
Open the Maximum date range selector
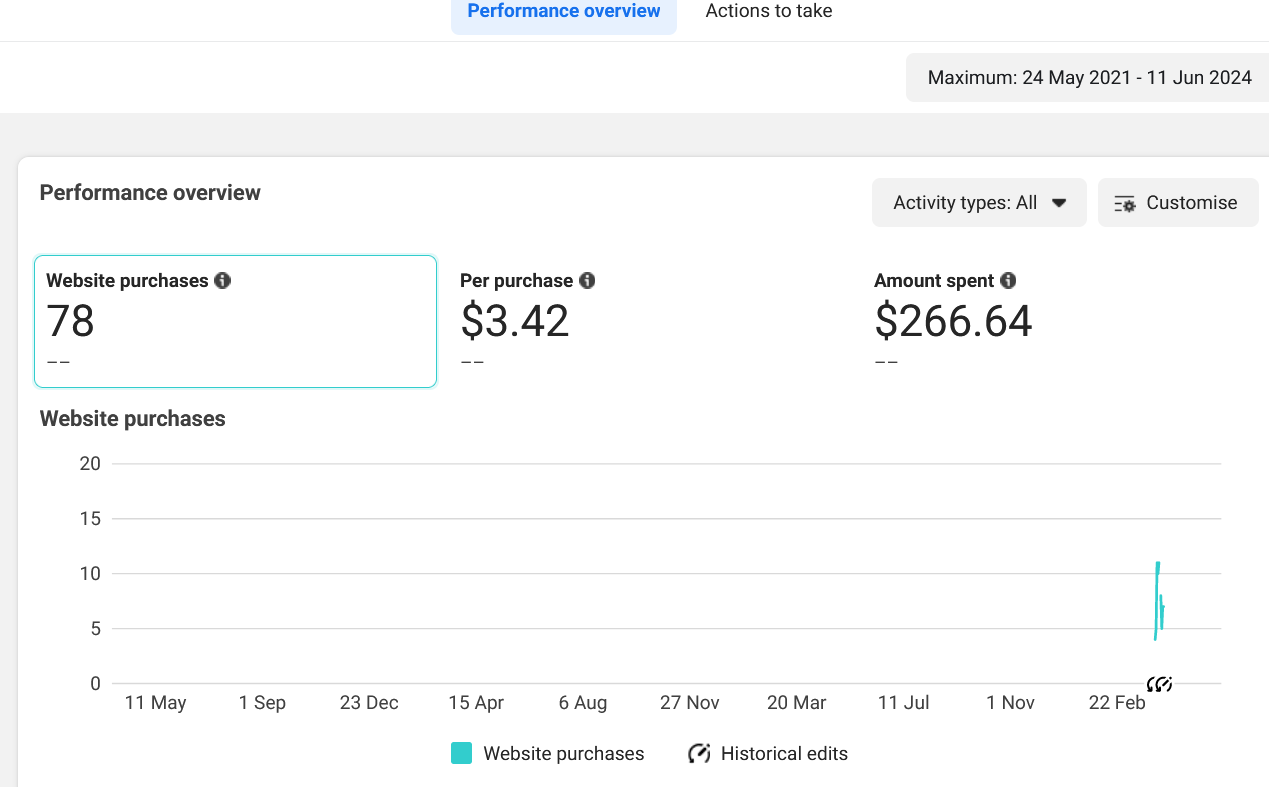point(1089,78)
